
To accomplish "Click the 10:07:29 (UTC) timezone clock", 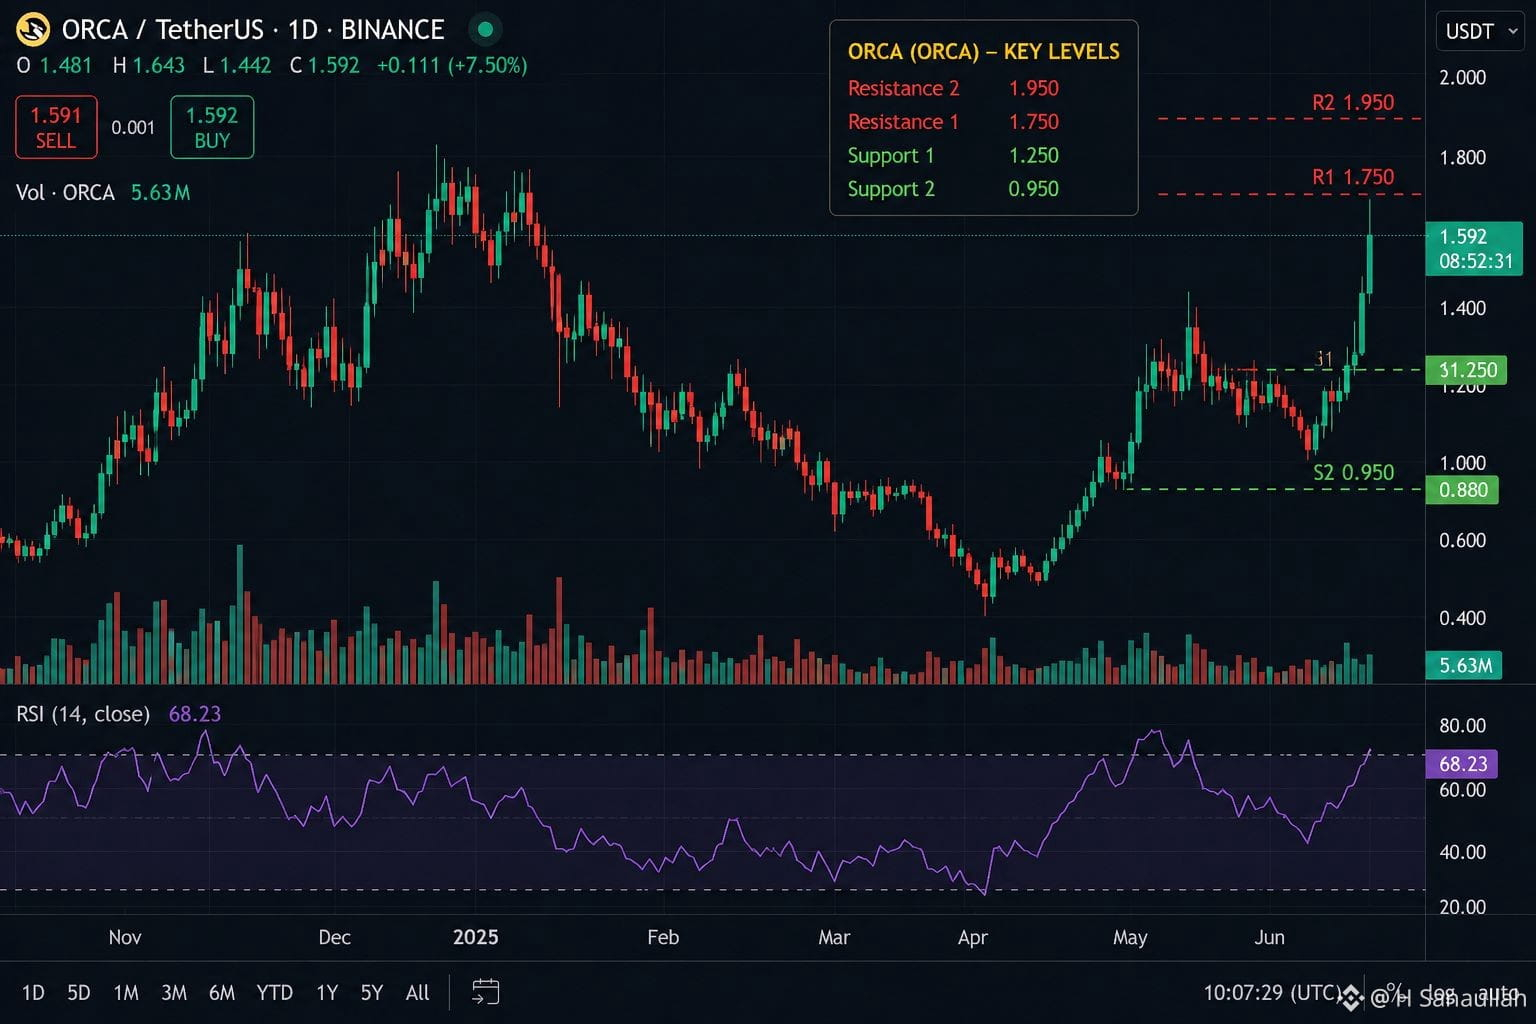I will (x=1272, y=992).
